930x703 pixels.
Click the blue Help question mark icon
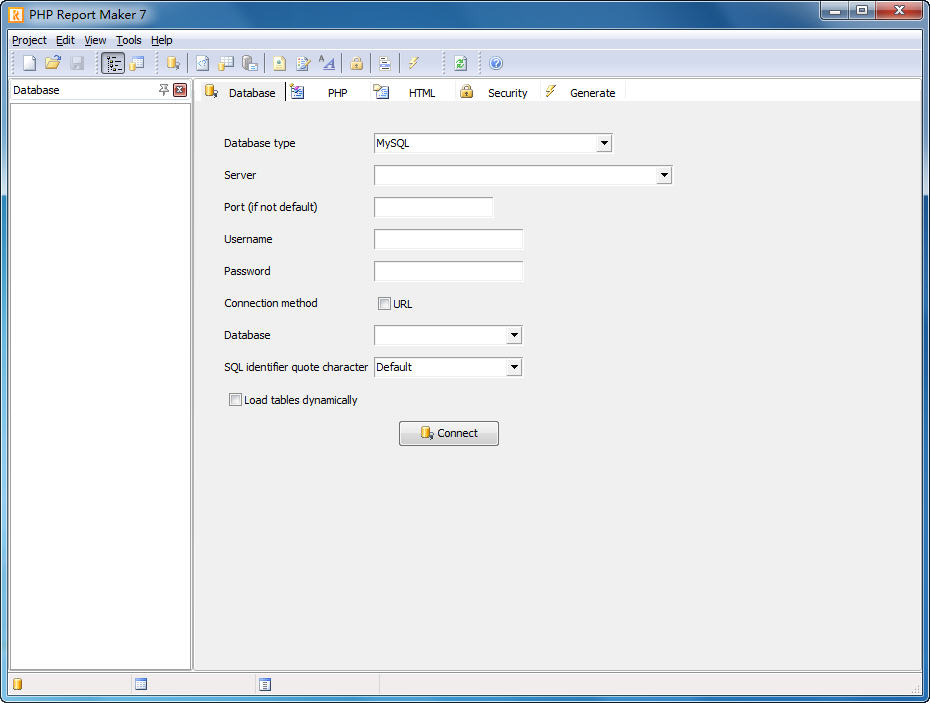coord(496,63)
